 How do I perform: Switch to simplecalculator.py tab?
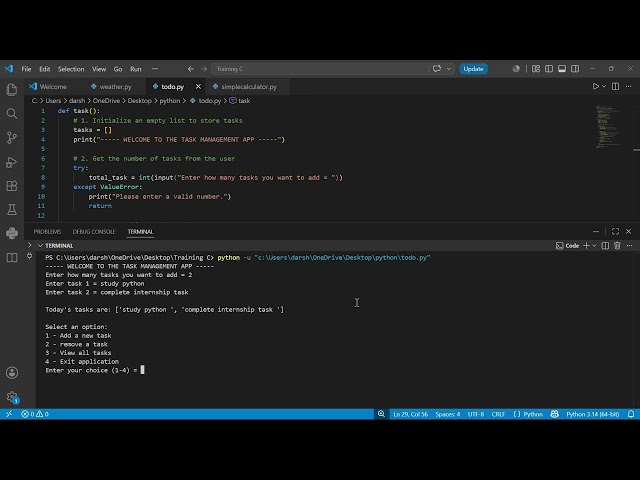tap(249, 87)
